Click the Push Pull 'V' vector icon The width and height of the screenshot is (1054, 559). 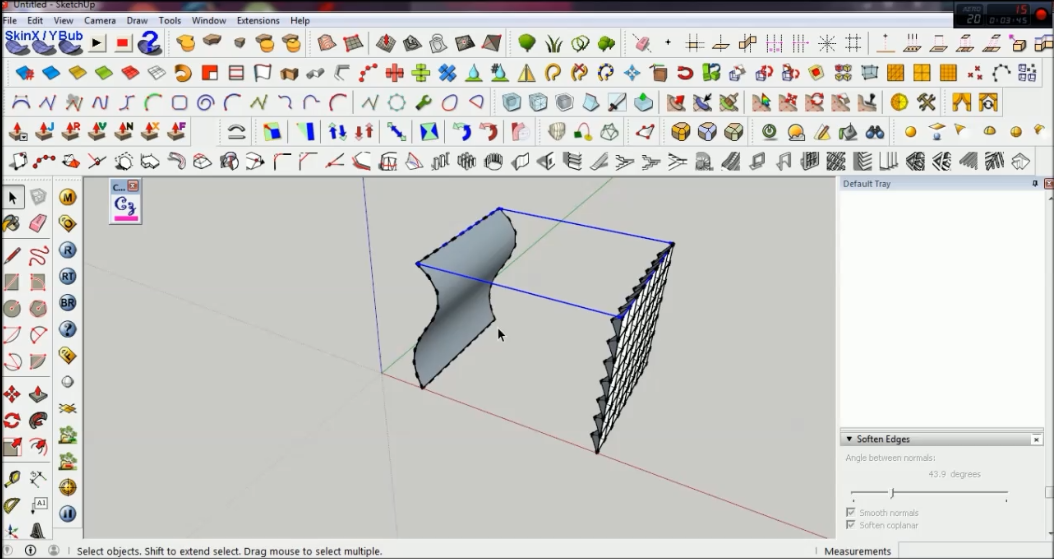(97, 131)
